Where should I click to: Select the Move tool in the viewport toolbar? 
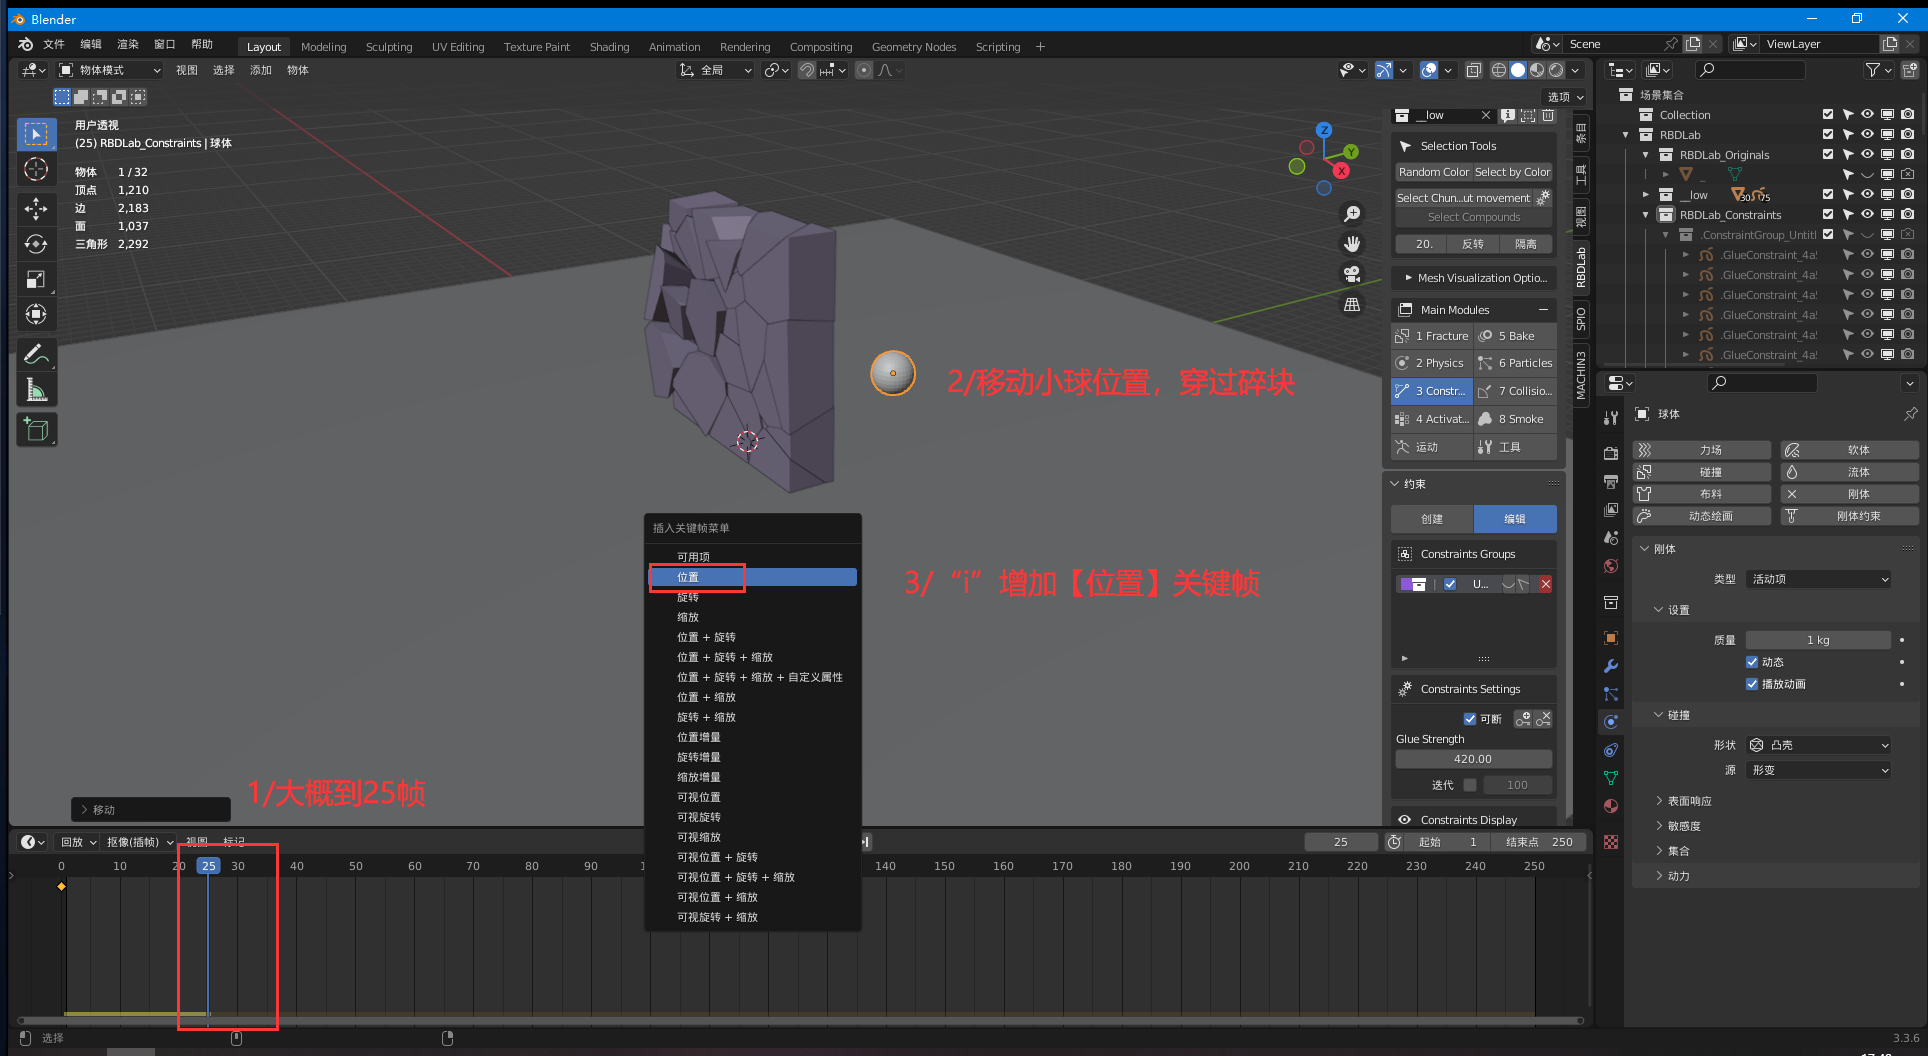click(37, 208)
